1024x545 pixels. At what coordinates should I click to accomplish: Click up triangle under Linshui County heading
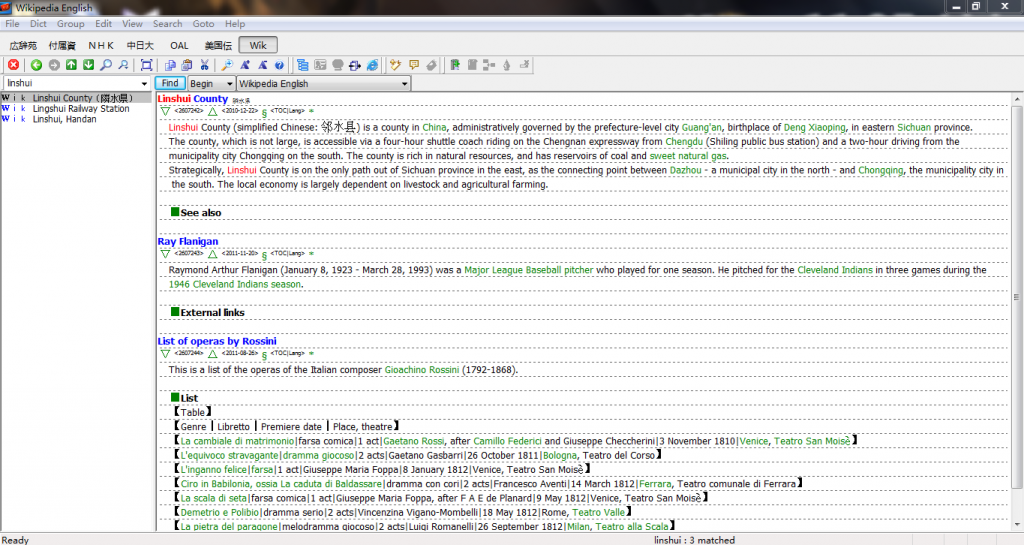coord(212,112)
